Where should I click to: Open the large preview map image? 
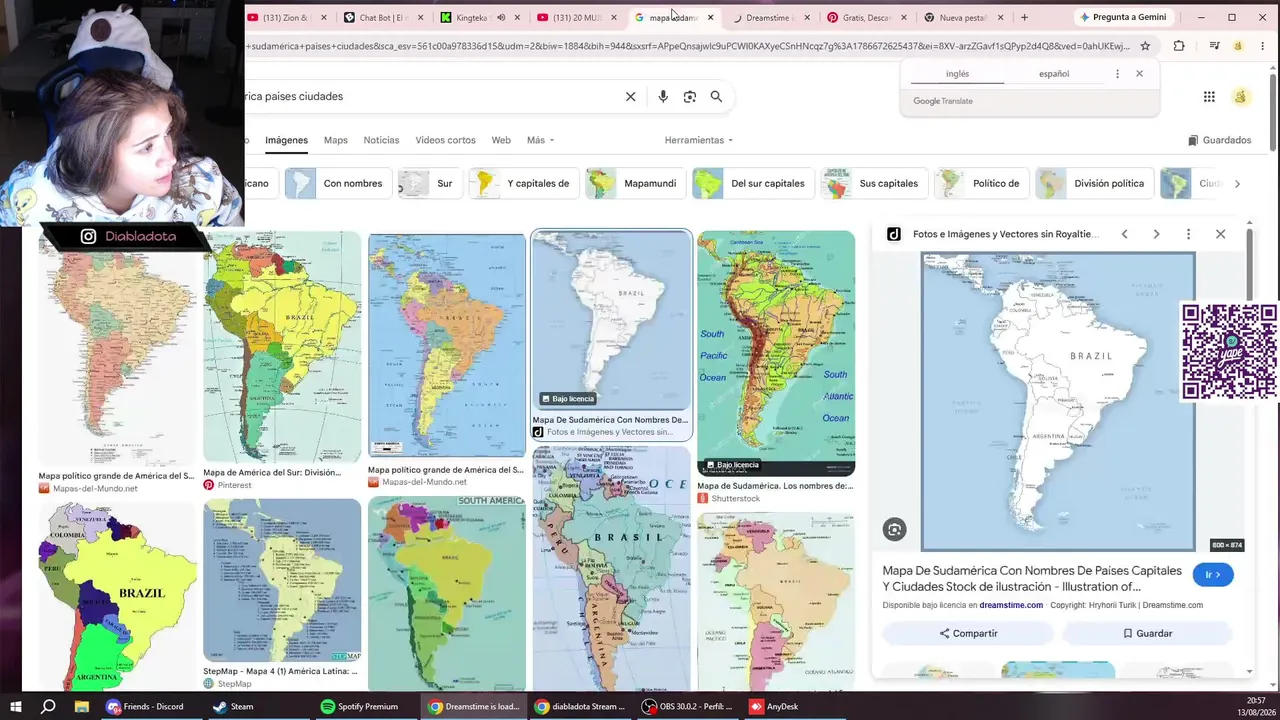coord(1058,402)
